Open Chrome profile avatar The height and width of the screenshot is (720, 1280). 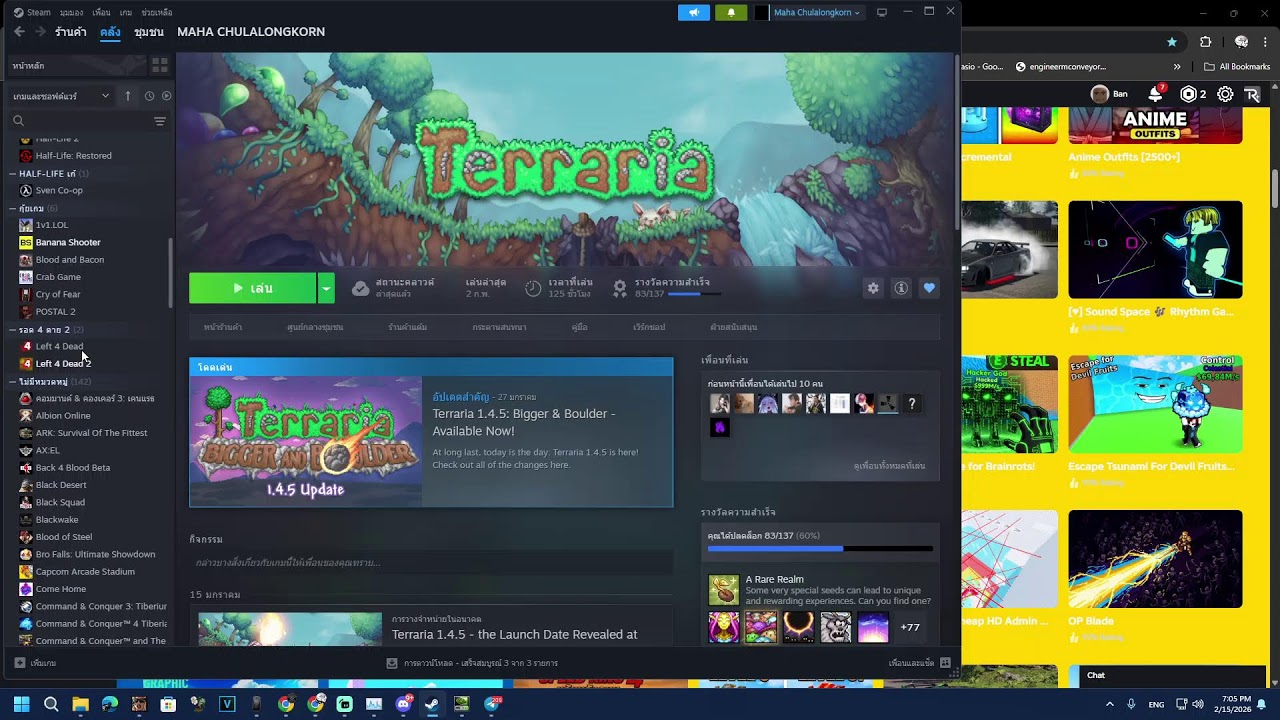[1241, 42]
